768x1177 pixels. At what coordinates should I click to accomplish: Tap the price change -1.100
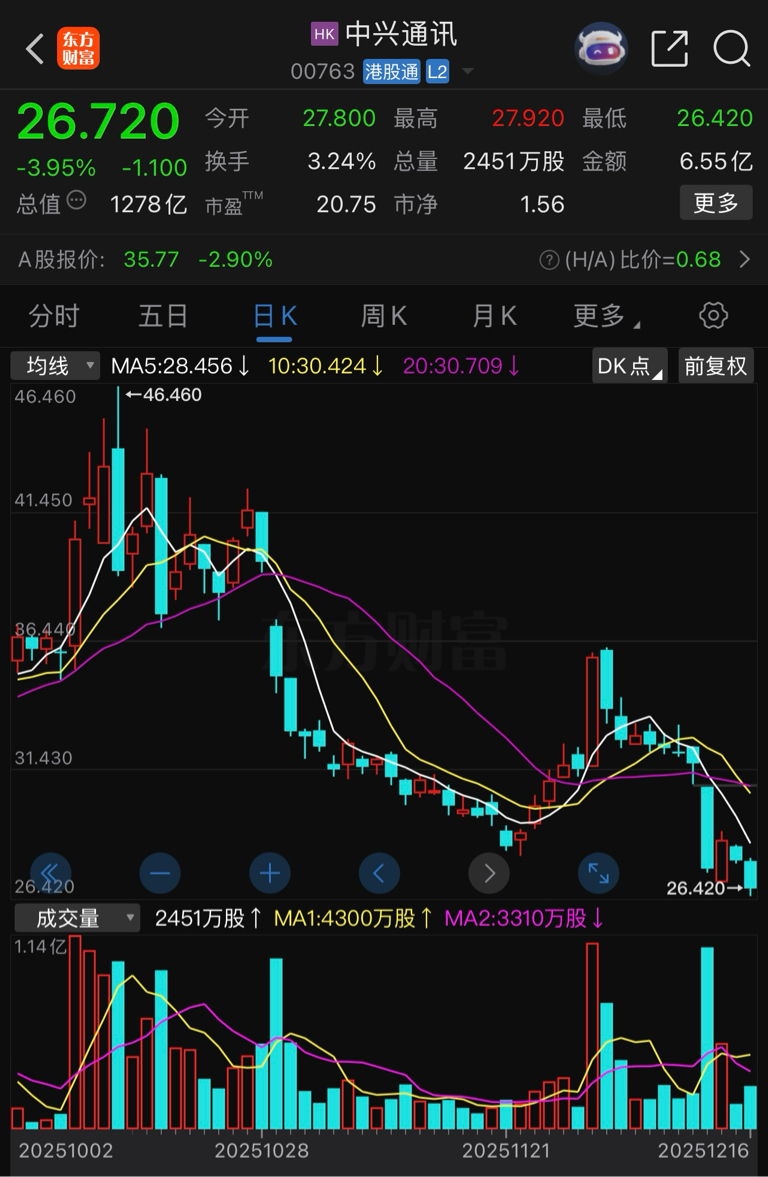pyautogui.click(x=155, y=167)
